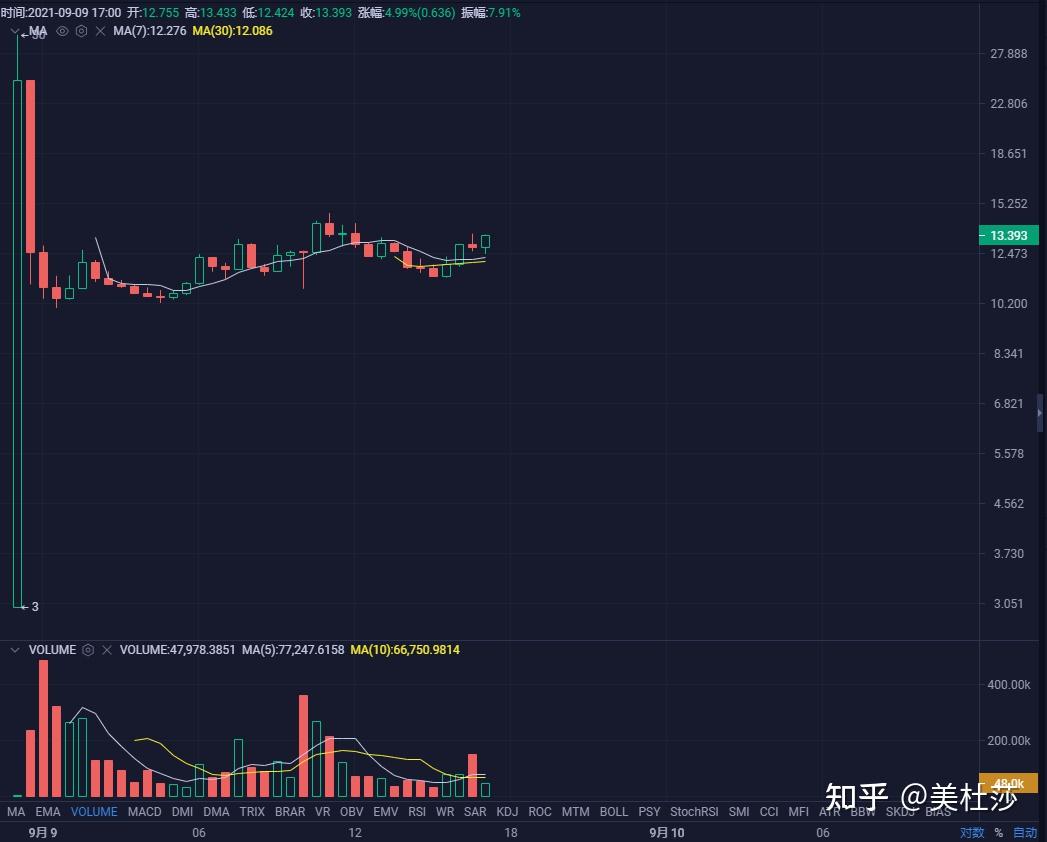The height and width of the screenshot is (842, 1047).
Task: Remove the MA overlay with the X icon
Action: pos(100,31)
